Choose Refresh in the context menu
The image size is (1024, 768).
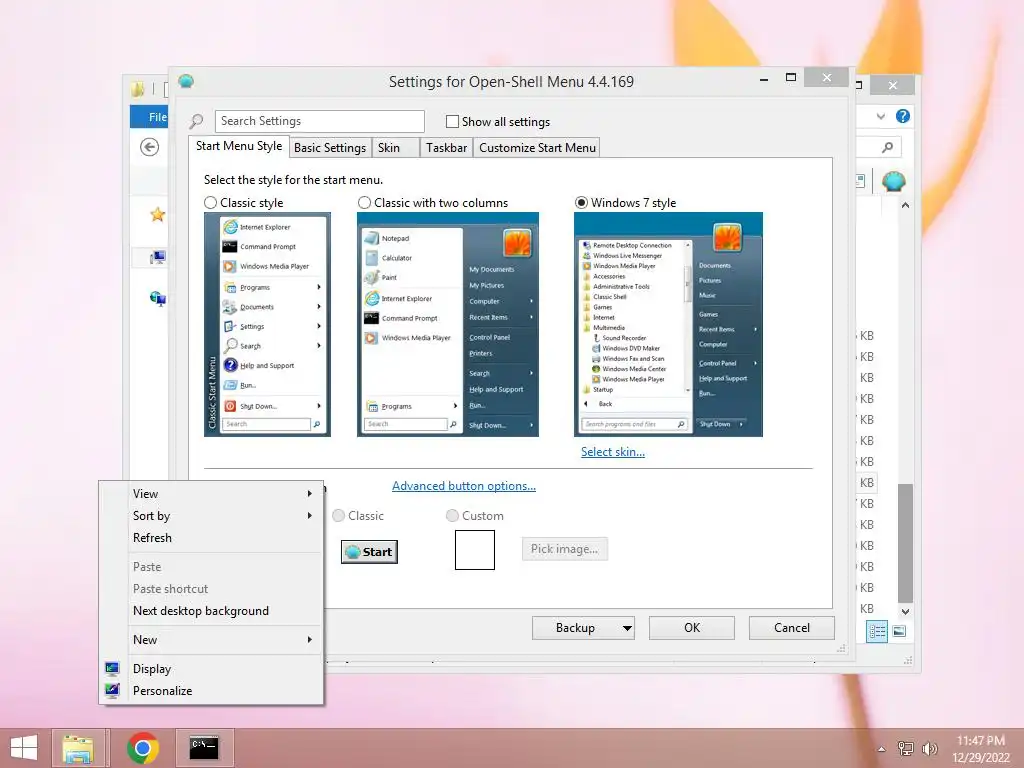[x=212, y=538]
